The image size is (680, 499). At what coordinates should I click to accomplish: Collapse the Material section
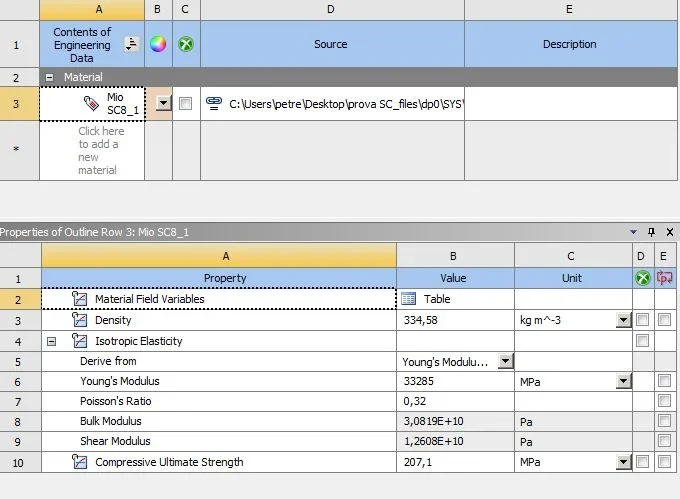pos(49,77)
